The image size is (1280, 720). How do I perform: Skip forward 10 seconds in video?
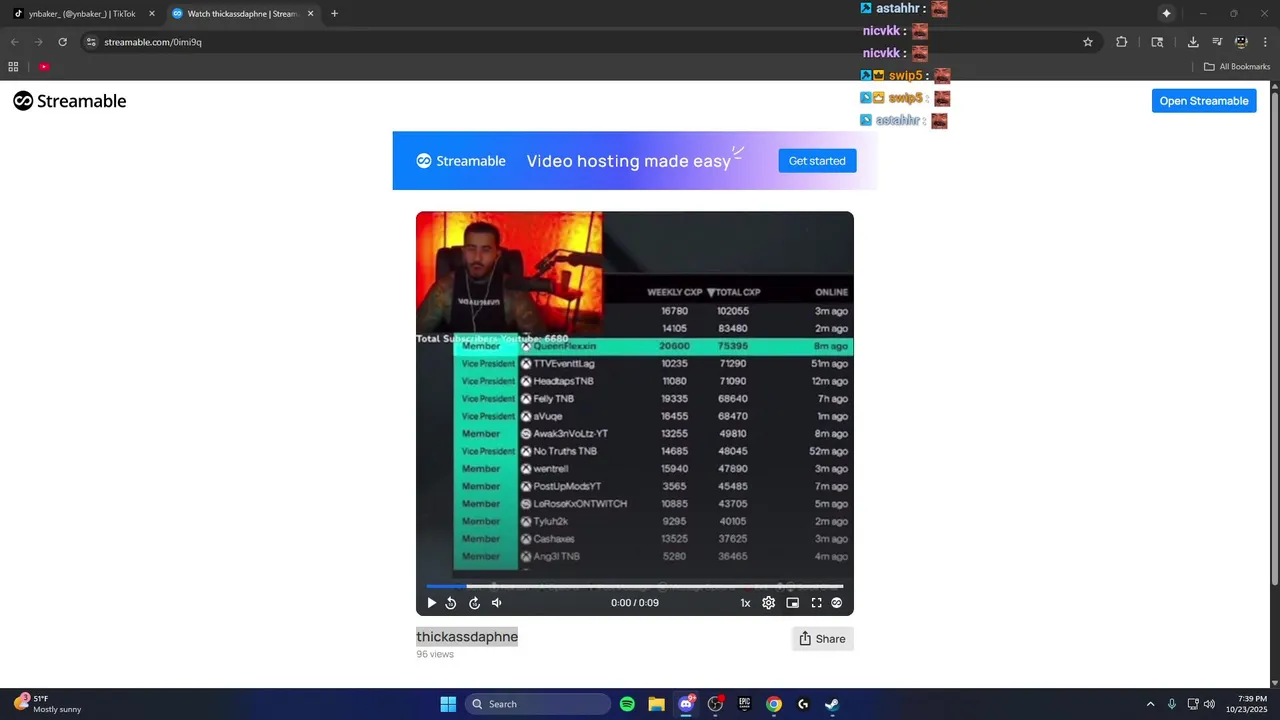click(474, 603)
